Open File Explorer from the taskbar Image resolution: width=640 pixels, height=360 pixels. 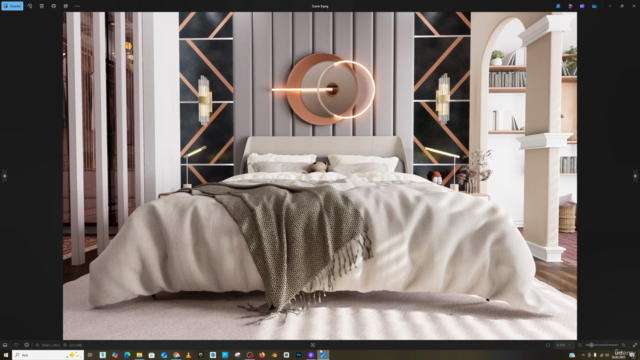click(x=140, y=355)
